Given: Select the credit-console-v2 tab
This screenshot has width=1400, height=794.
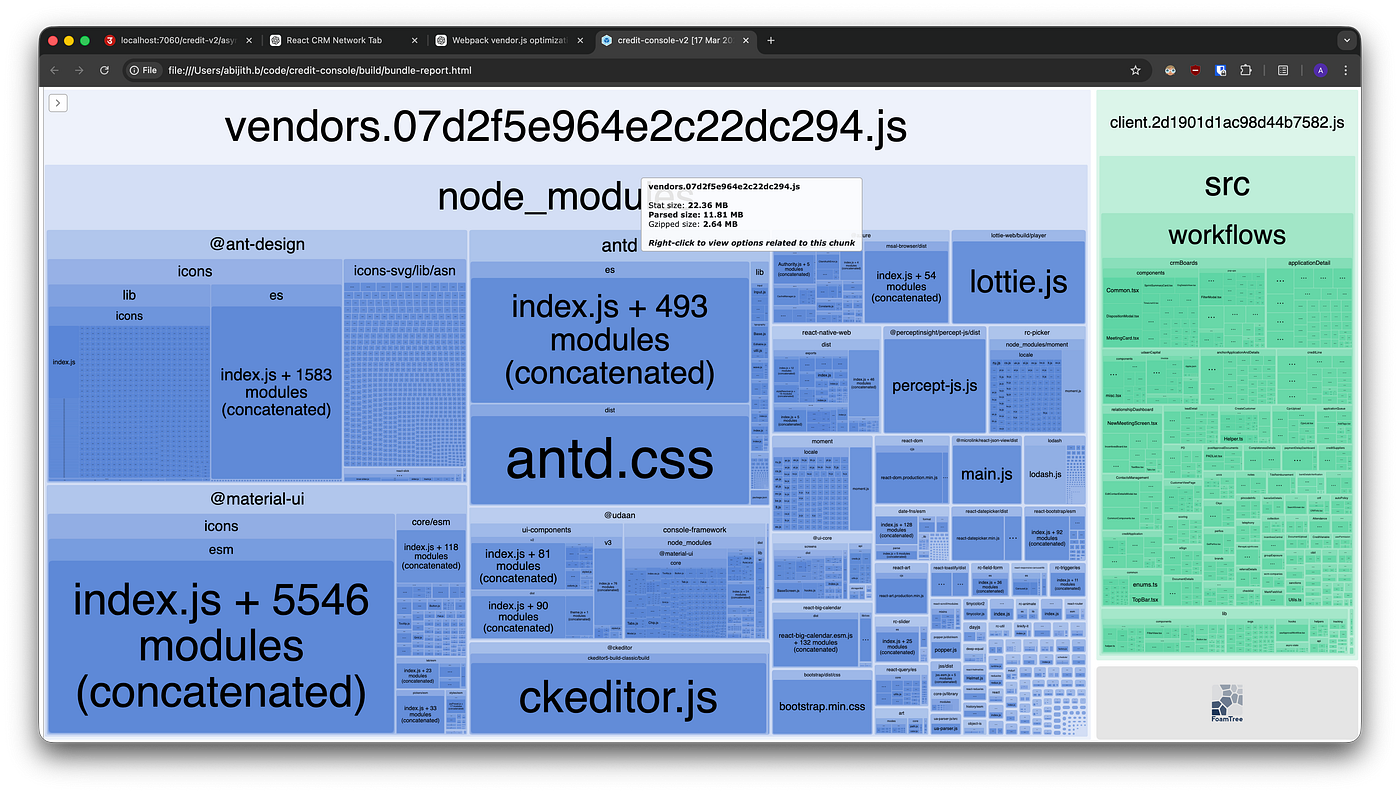Looking at the screenshot, I should (676, 40).
